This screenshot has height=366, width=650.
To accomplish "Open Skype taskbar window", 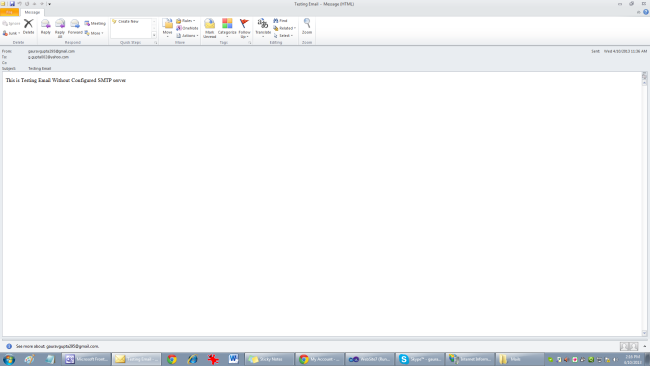I will [420, 359].
